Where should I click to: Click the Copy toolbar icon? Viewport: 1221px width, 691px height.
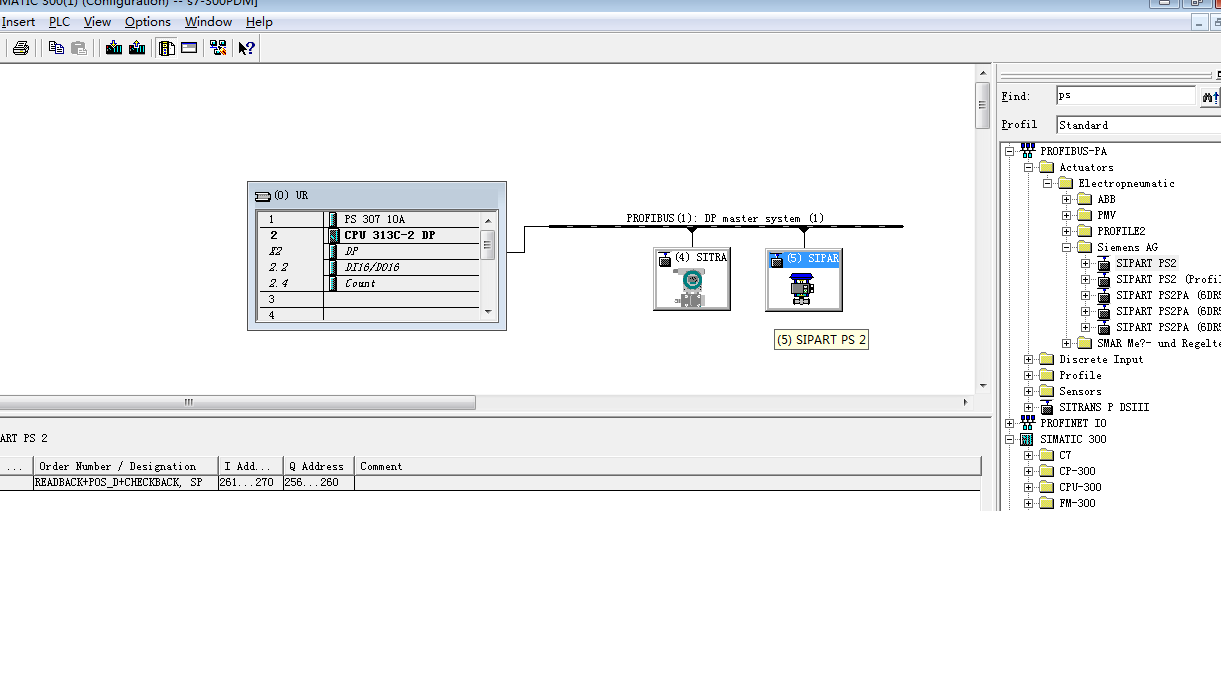coord(56,47)
